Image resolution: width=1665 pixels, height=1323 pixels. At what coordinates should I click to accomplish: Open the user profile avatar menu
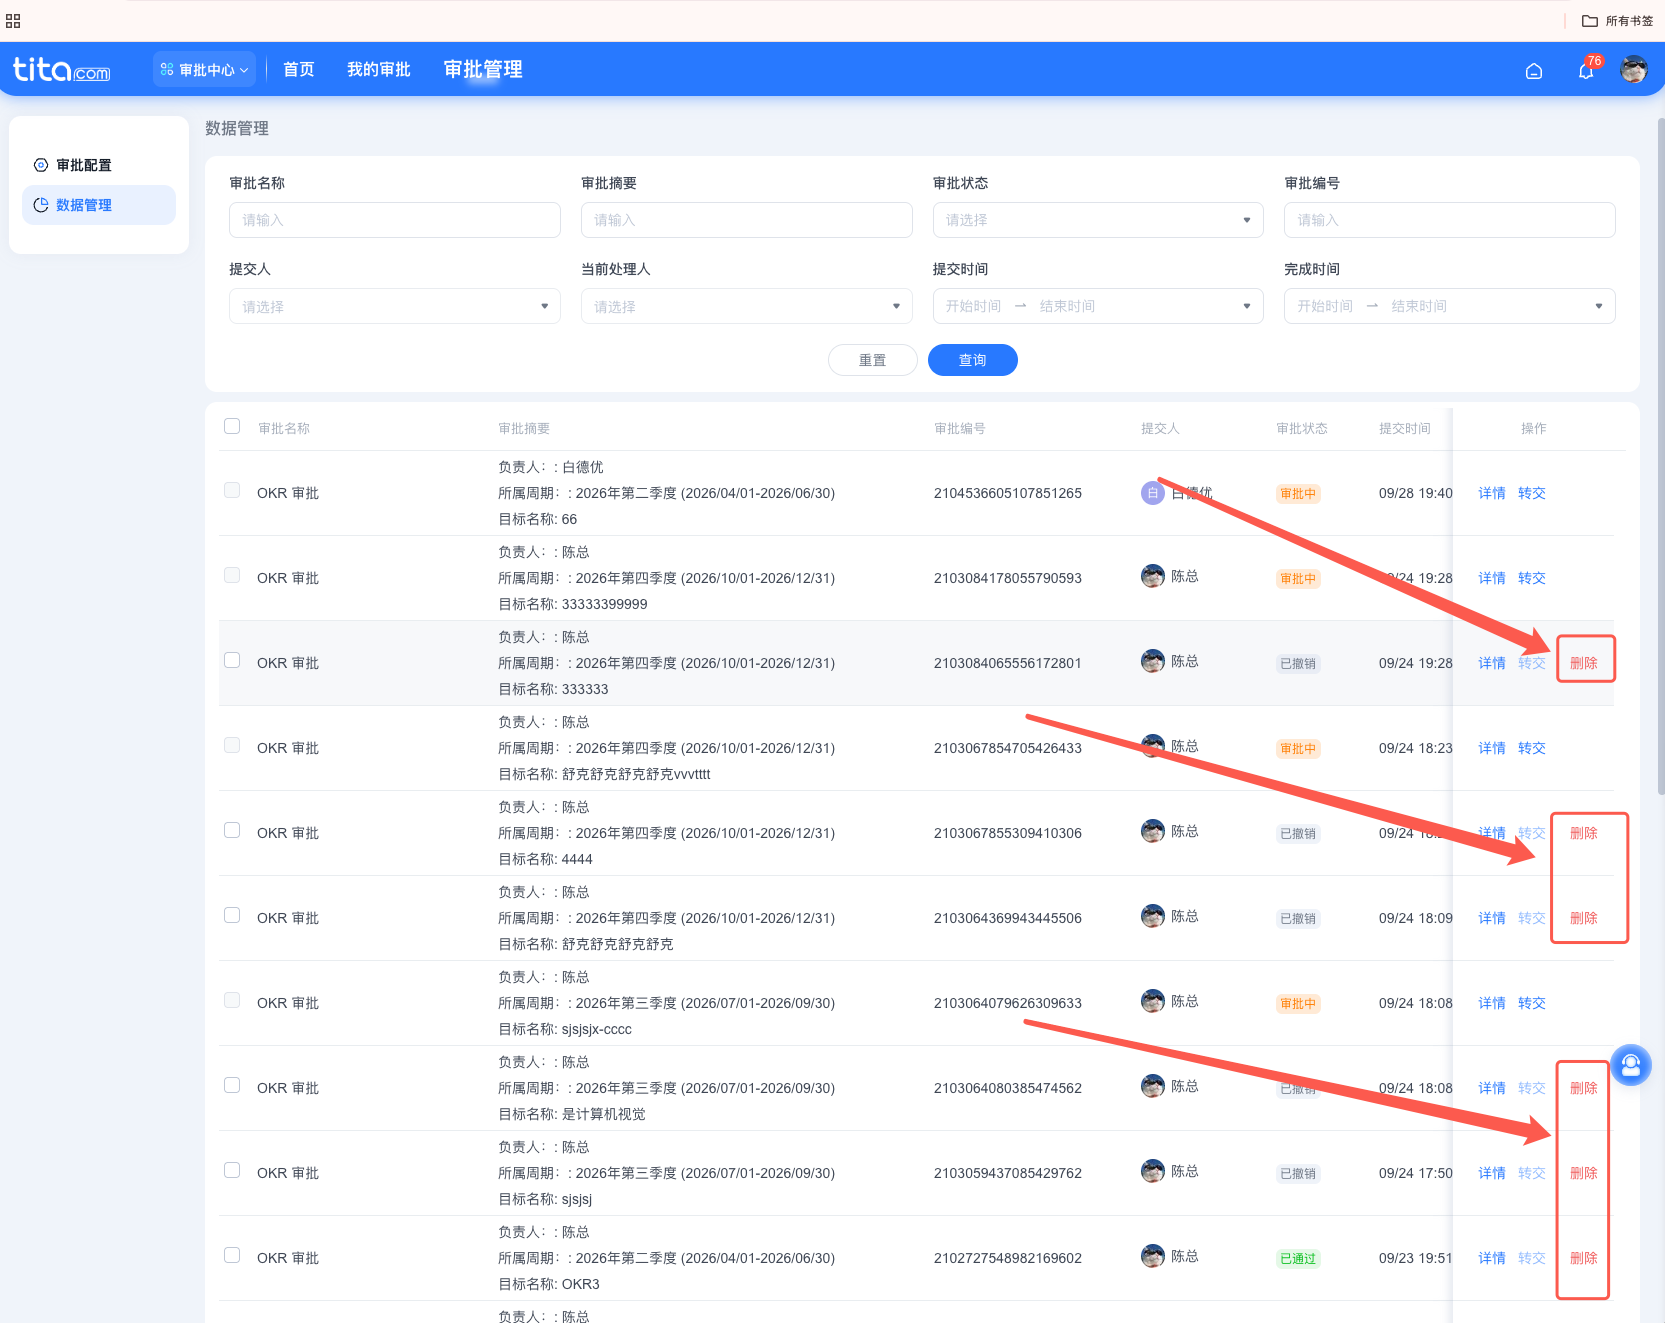(x=1634, y=69)
